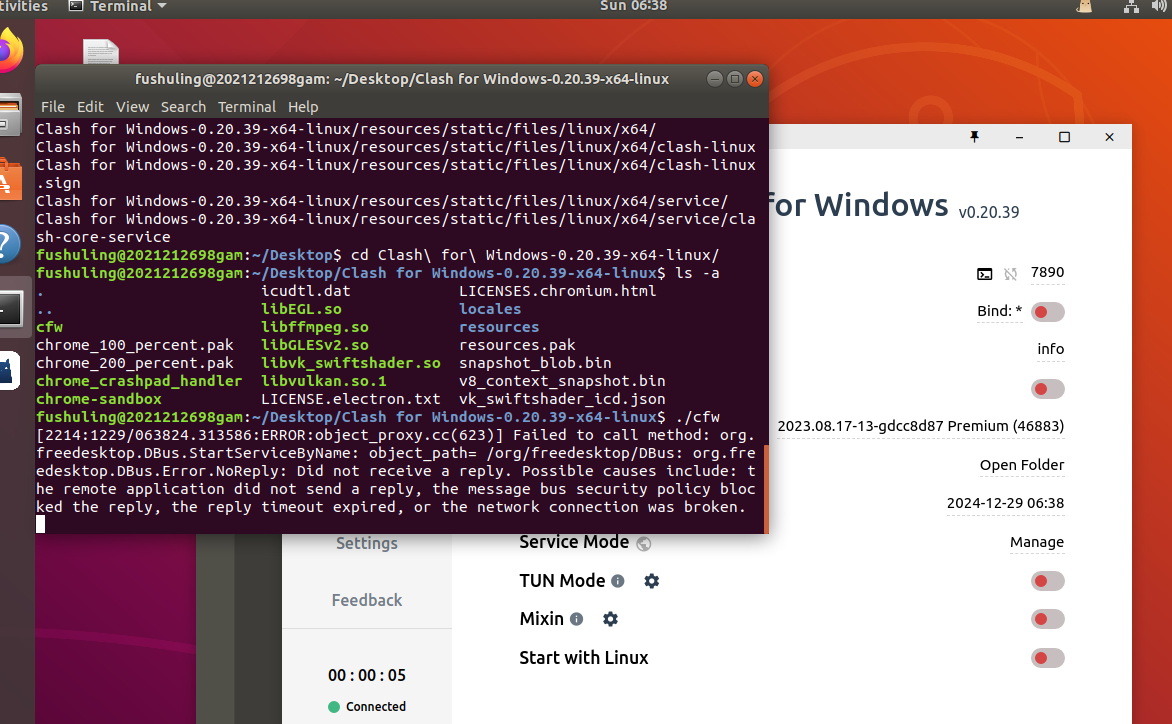The height and width of the screenshot is (724, 1172).
Task: Toggle the Mixin switch
Action: [1047, 618]
